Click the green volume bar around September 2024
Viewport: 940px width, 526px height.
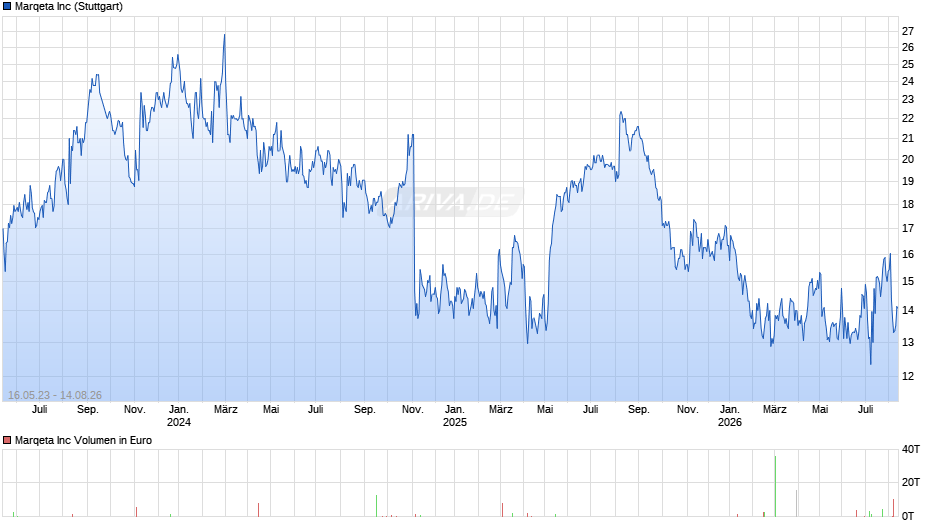(x=376, y=506)
